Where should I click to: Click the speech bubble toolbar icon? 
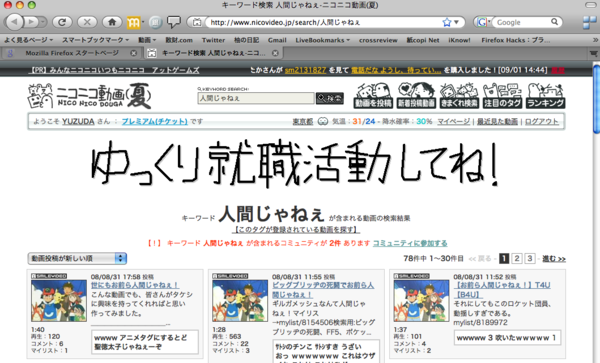tap(174, 22)
